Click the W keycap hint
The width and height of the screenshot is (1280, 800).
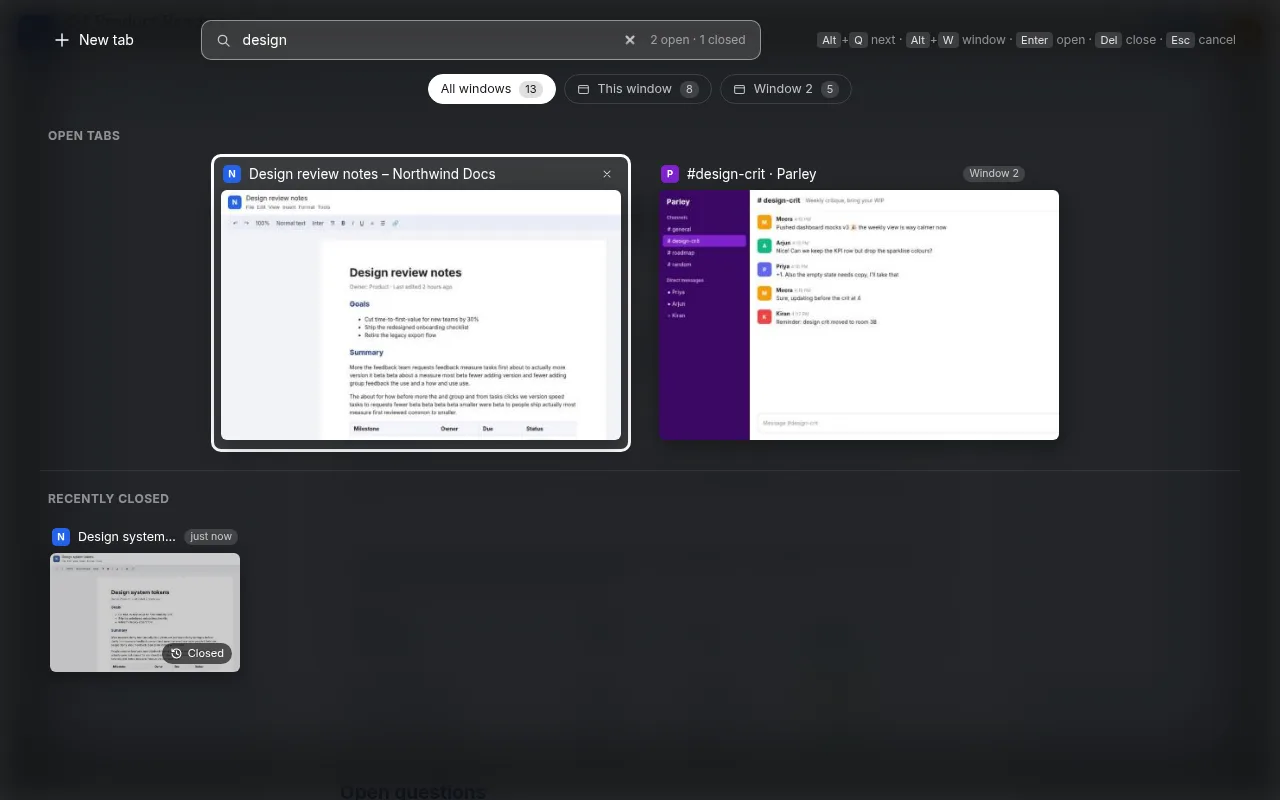click(x=948, y=40)
